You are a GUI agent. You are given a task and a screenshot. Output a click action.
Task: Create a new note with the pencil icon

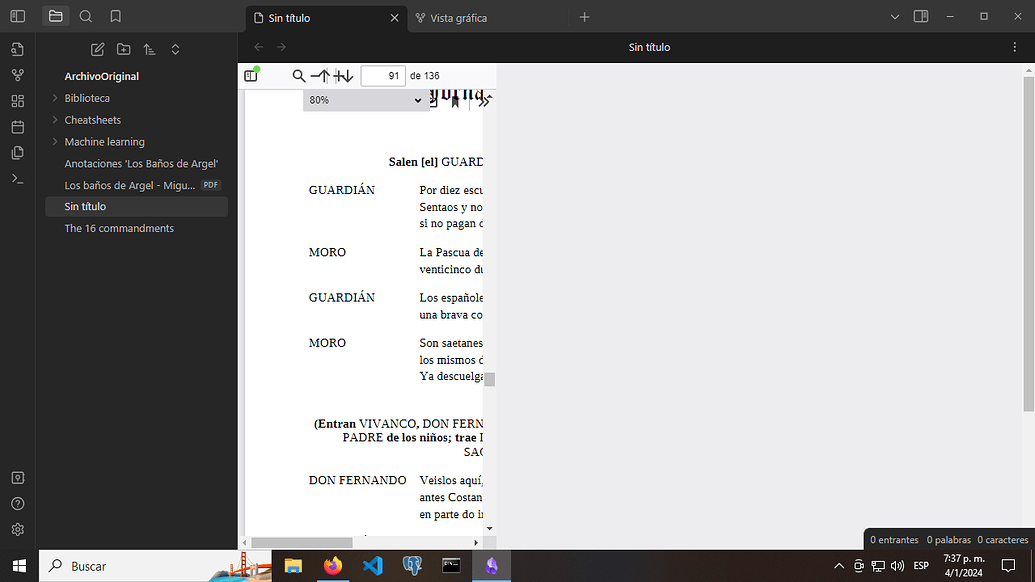click(x=96, y=48)
